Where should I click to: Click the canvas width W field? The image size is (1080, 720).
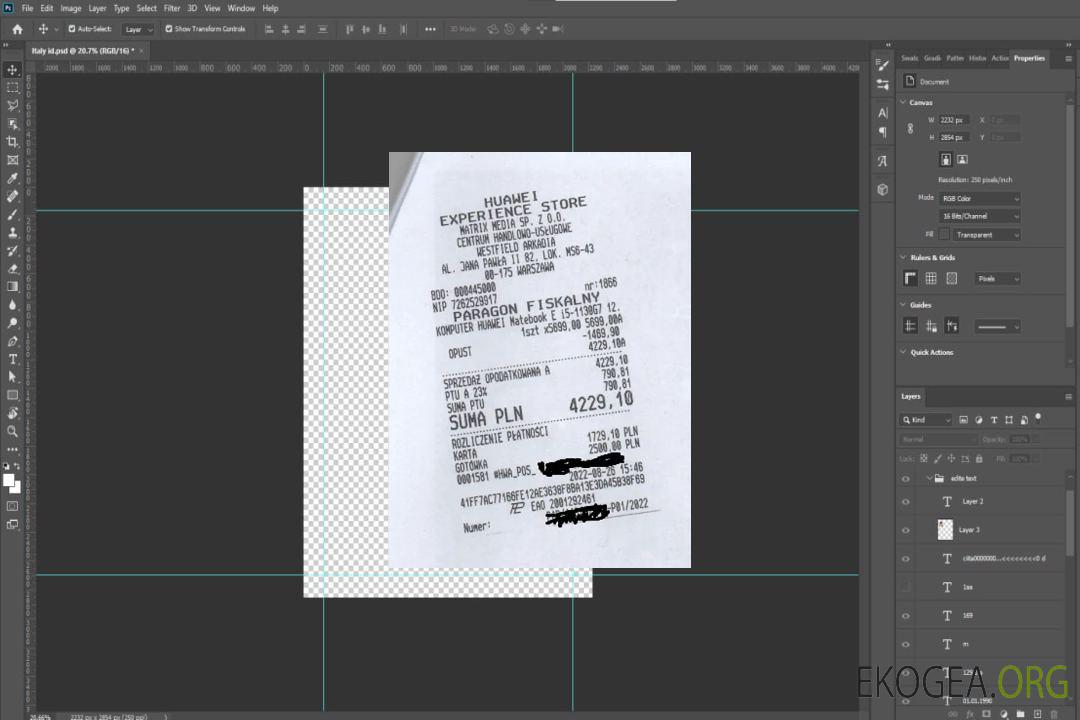pos(954,120)
